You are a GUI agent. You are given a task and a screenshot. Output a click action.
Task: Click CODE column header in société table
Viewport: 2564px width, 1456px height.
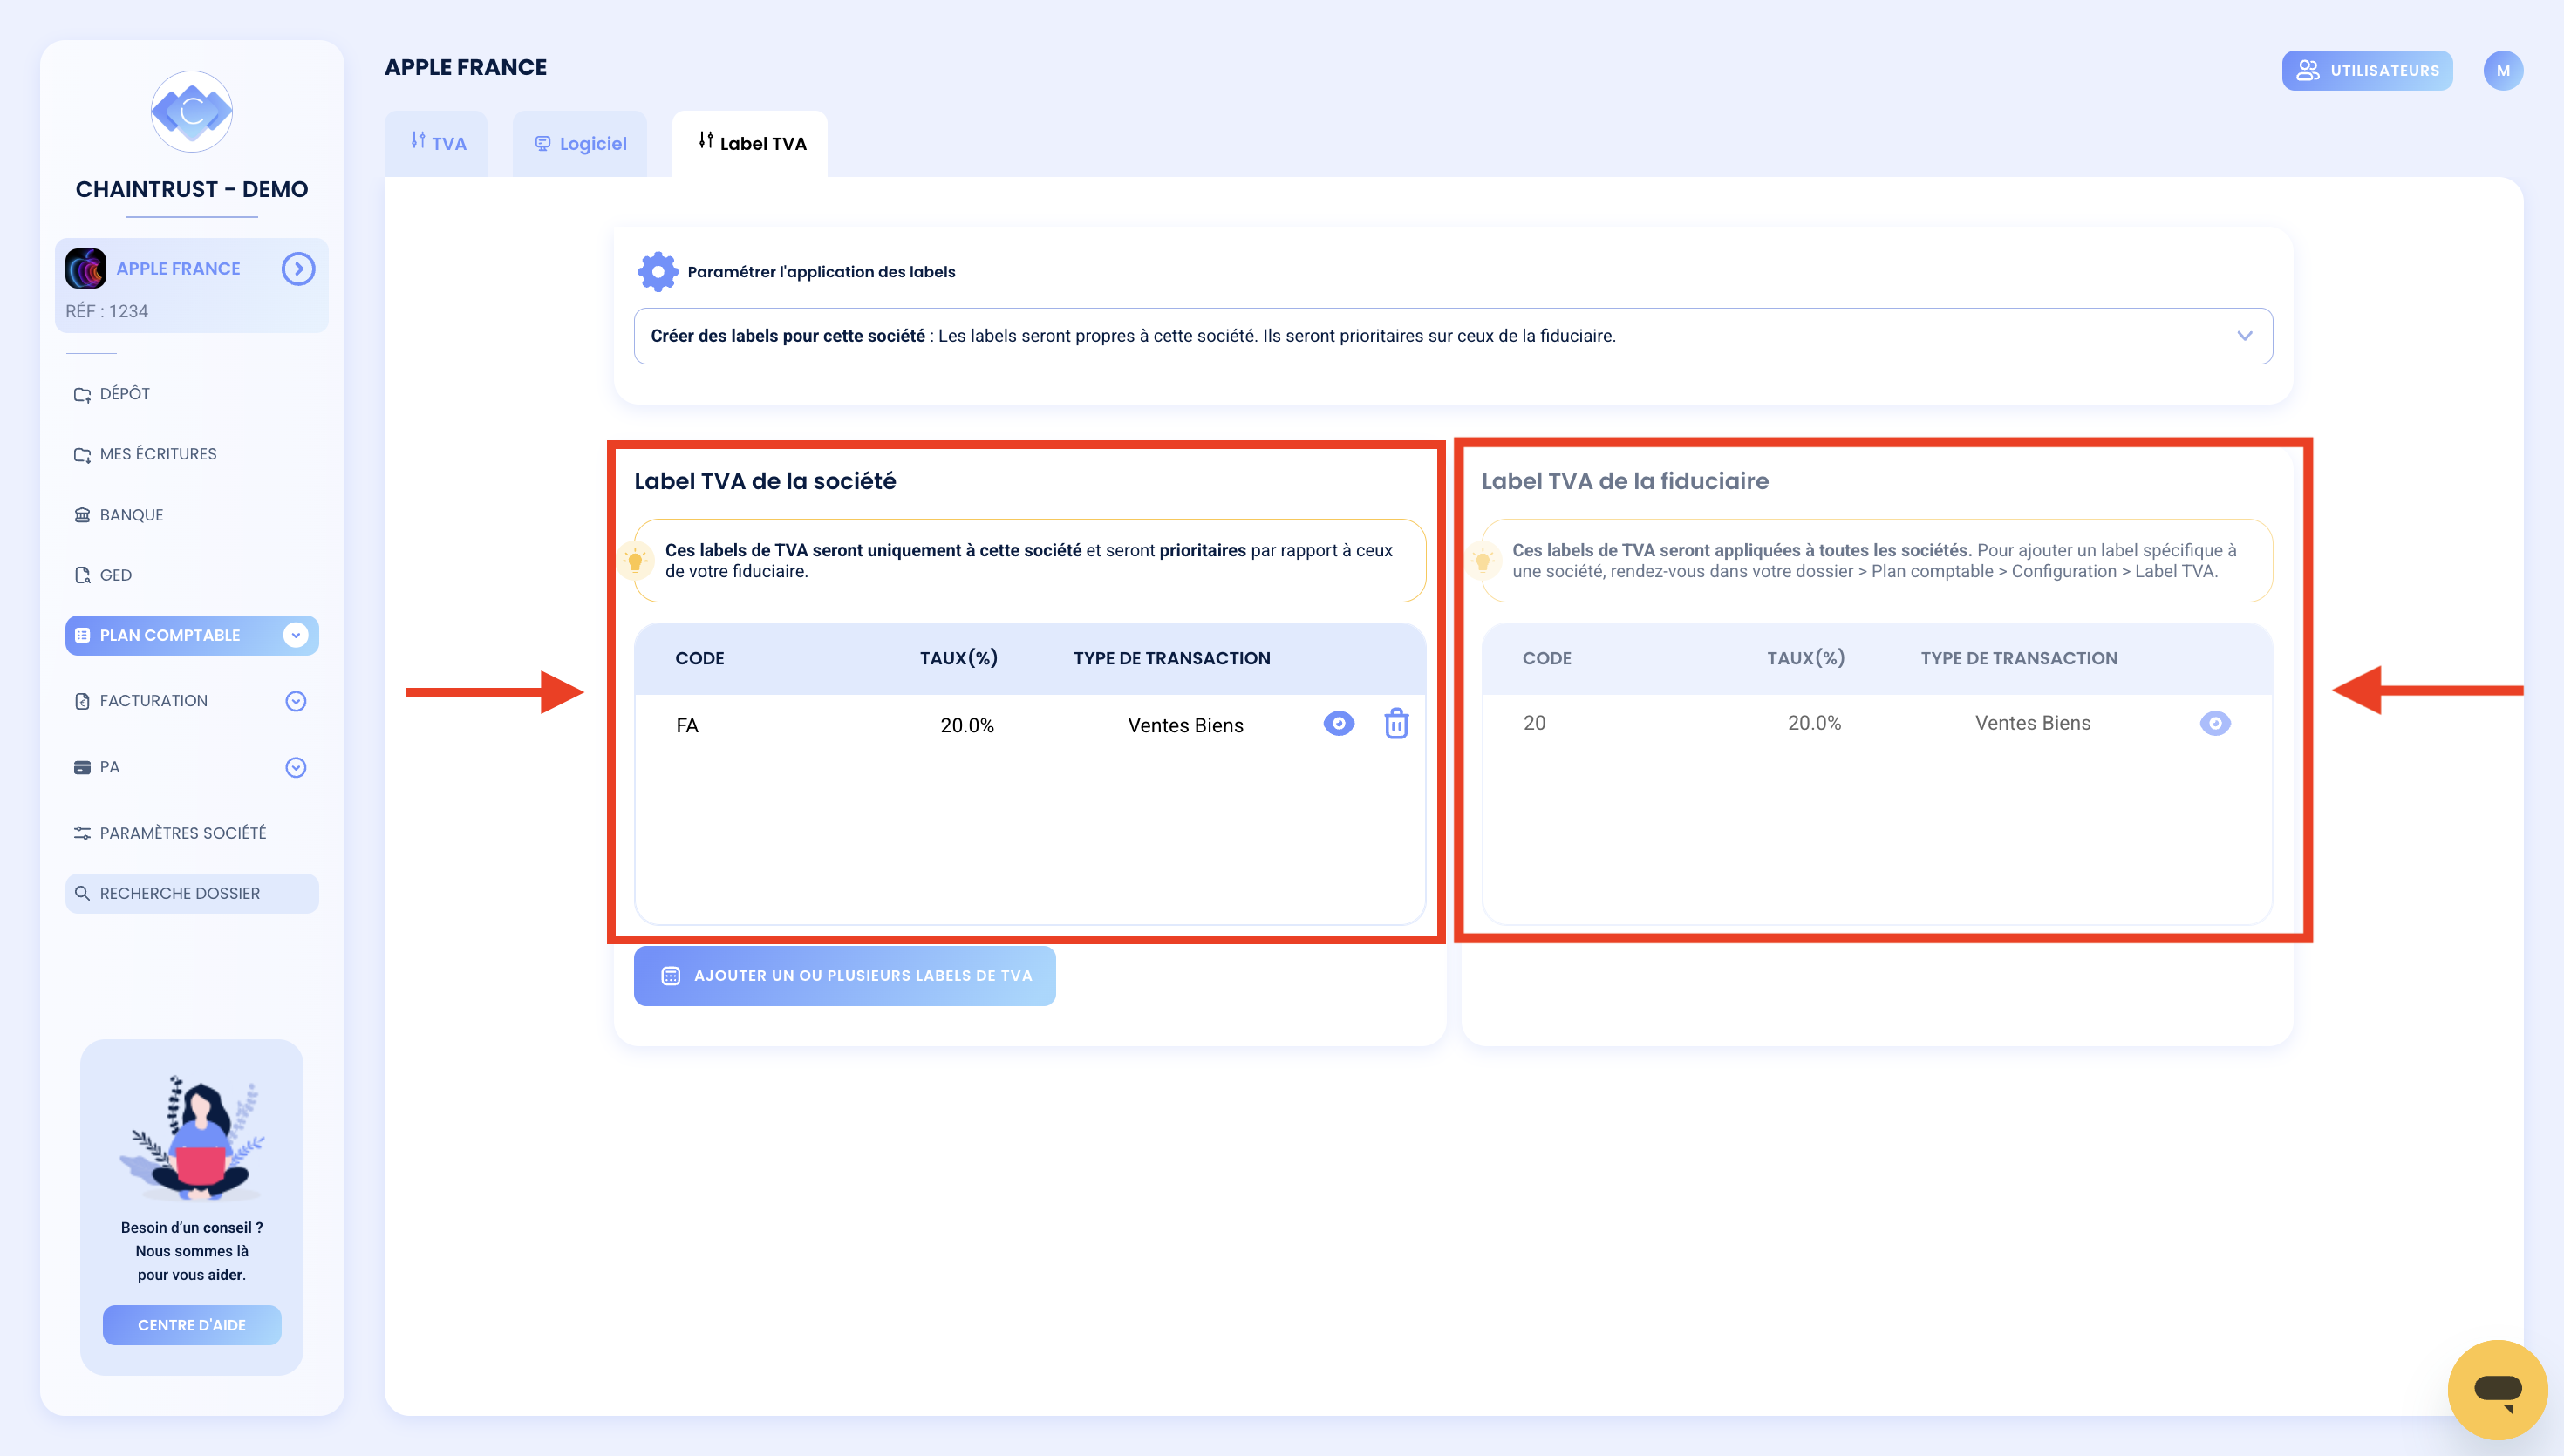[x=699, y=658]
